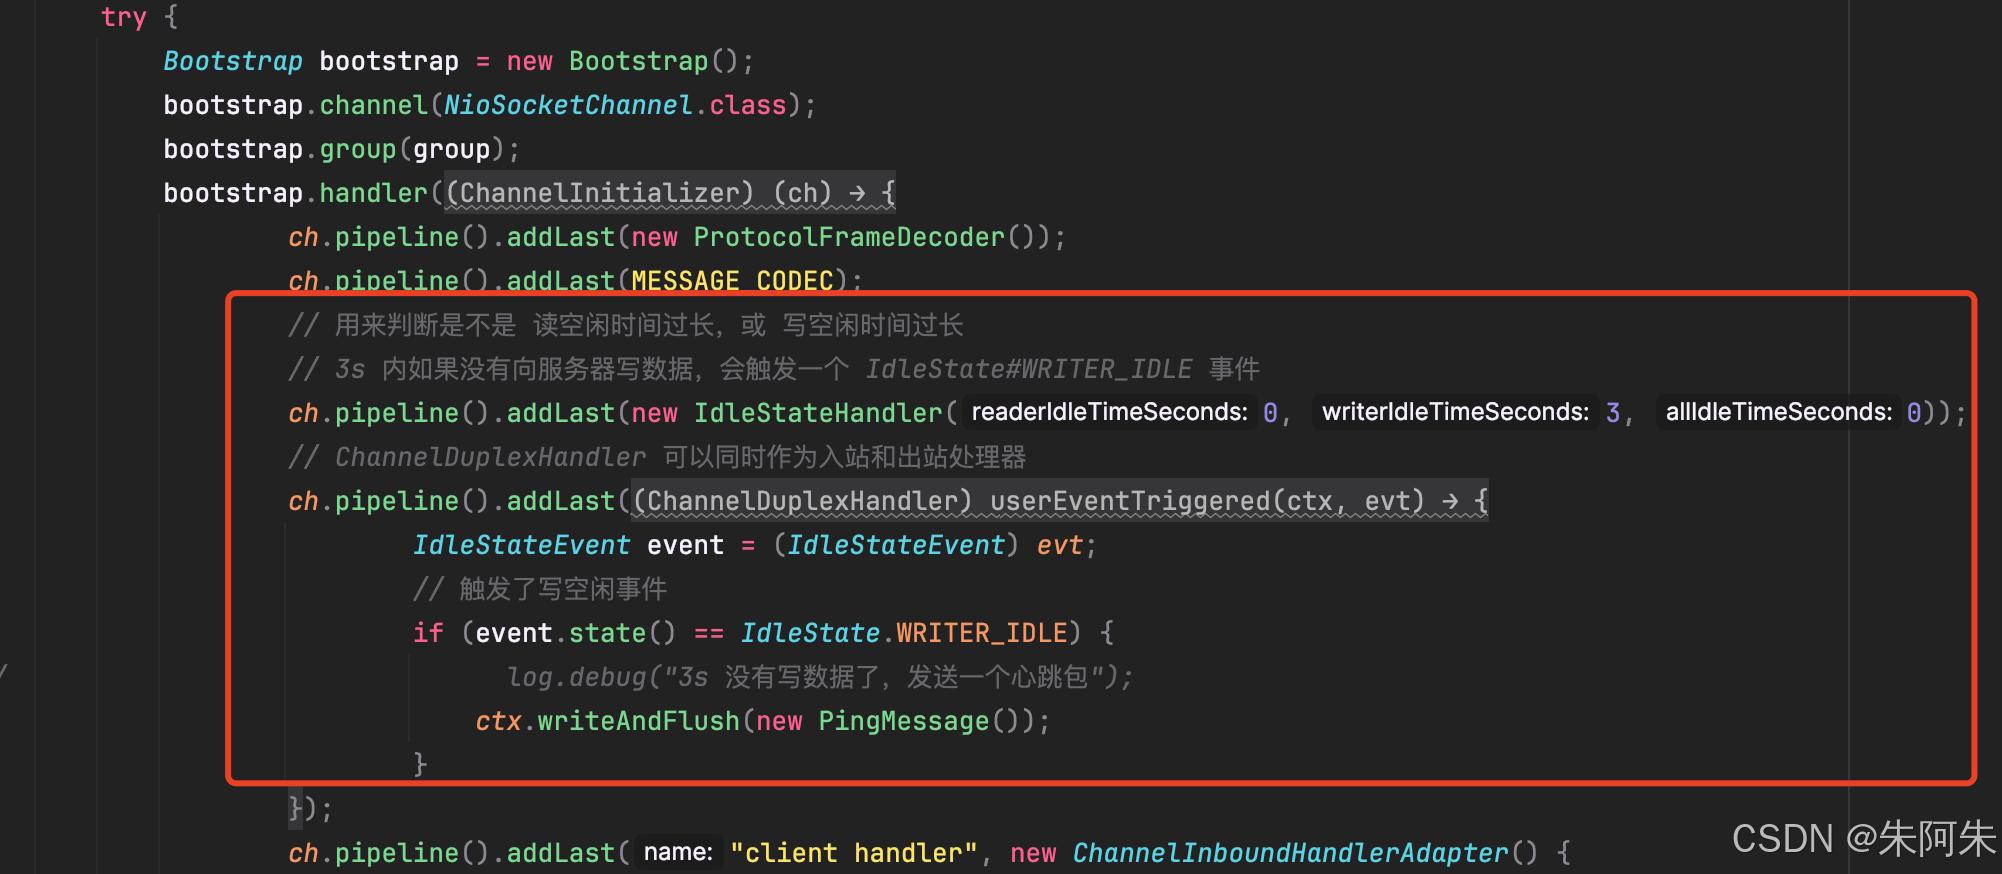Click the if keyword before event.state()
The image size is (2002, 874).
coord(428,633)
